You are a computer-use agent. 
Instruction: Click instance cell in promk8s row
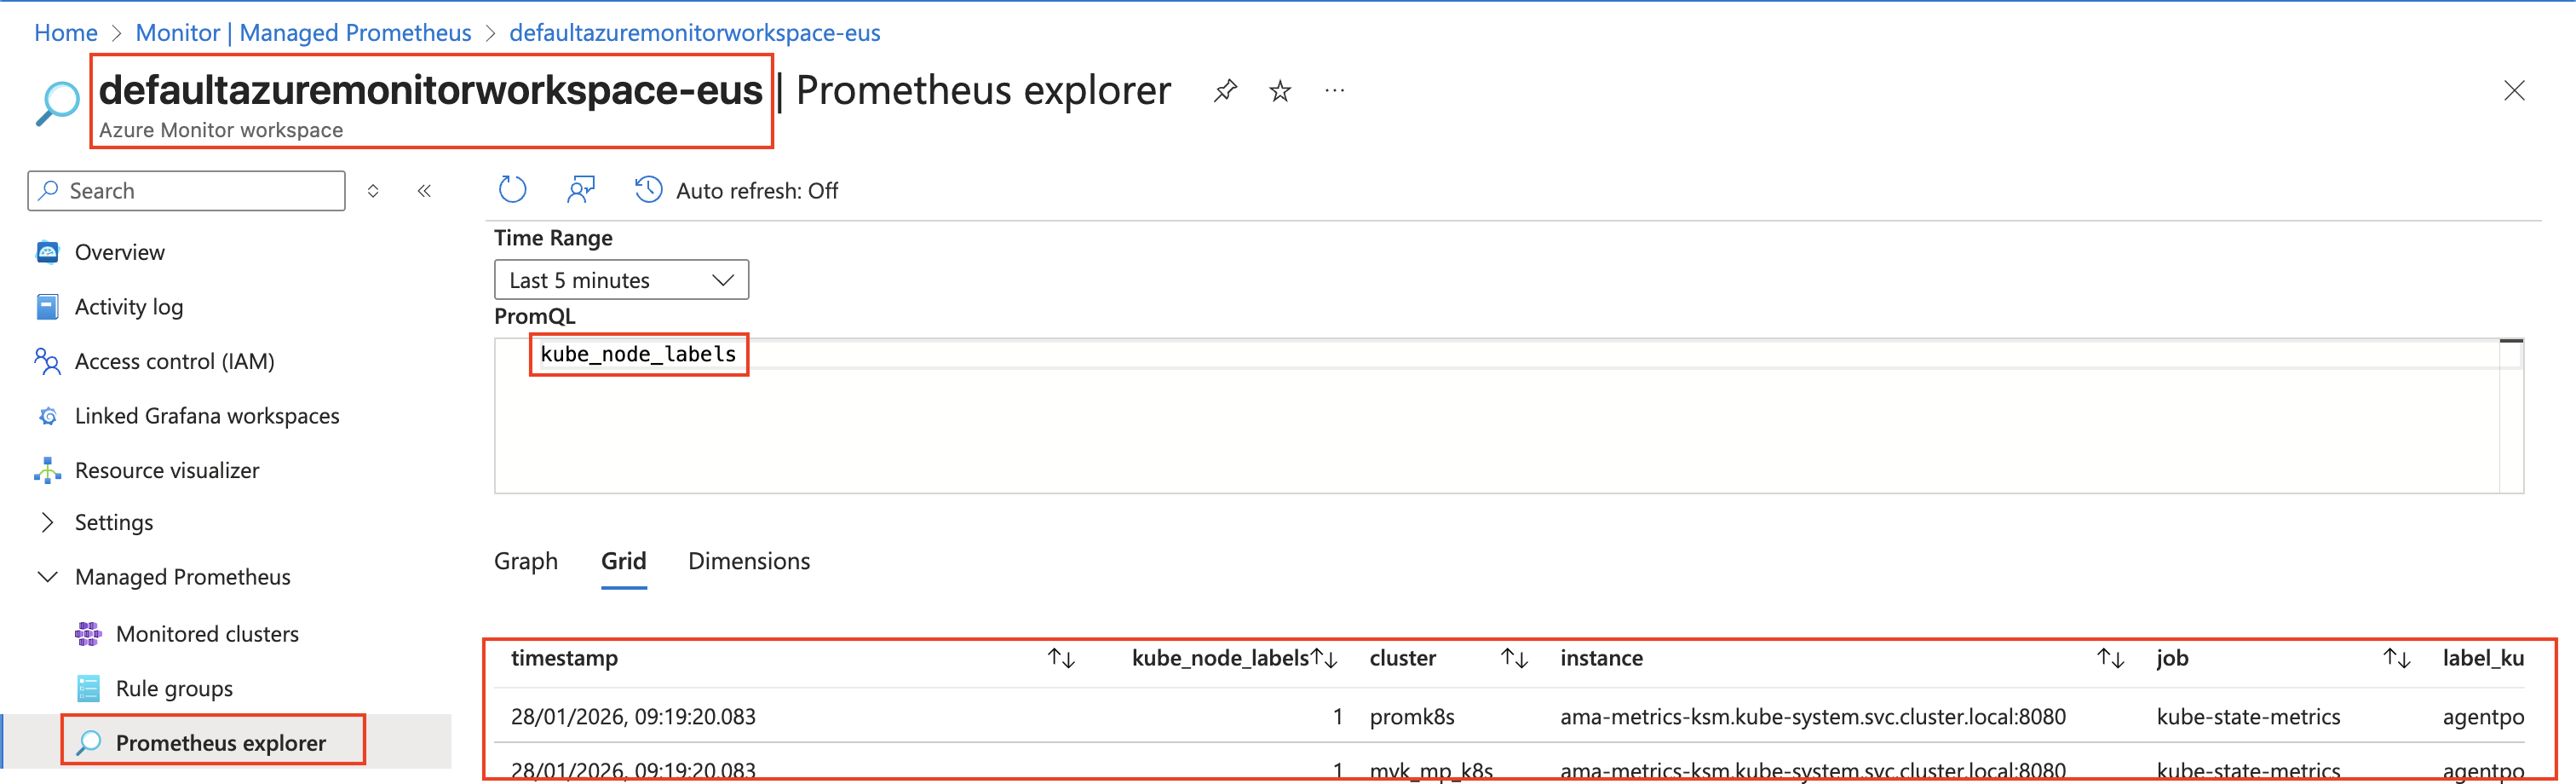tap(1813, 717)
